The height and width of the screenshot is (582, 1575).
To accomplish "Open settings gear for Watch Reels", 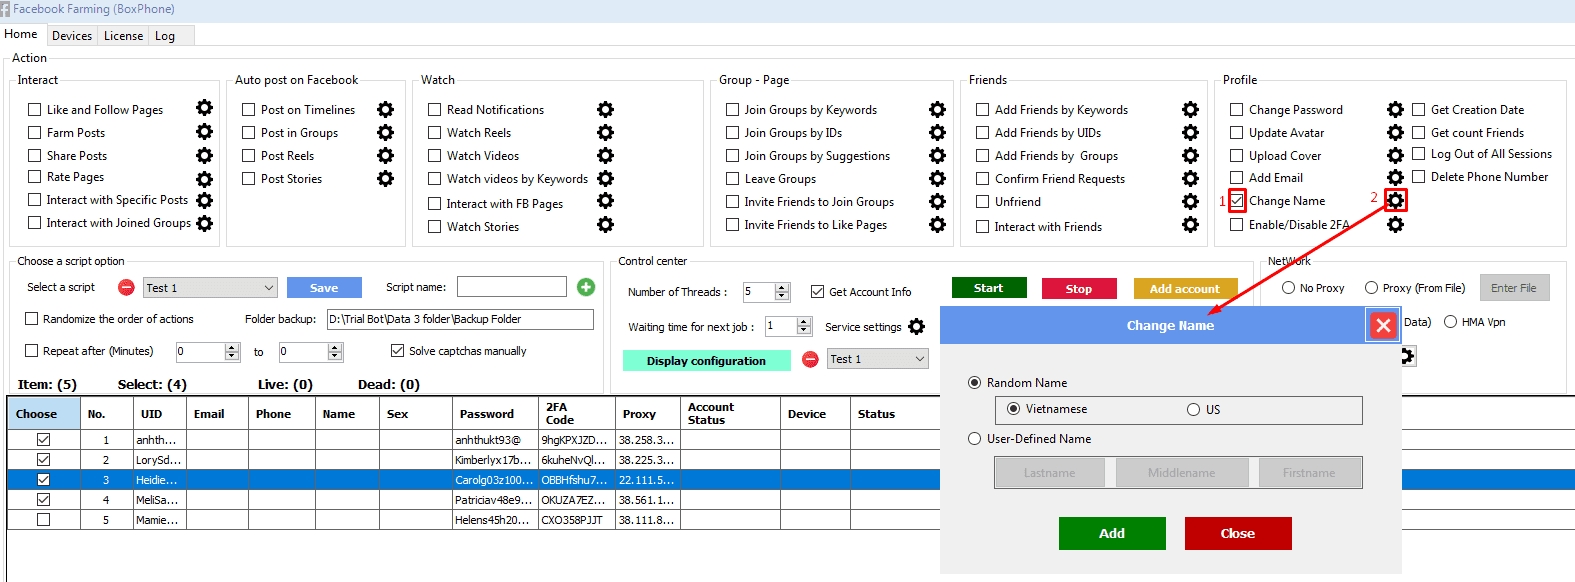I will point(605,132).
